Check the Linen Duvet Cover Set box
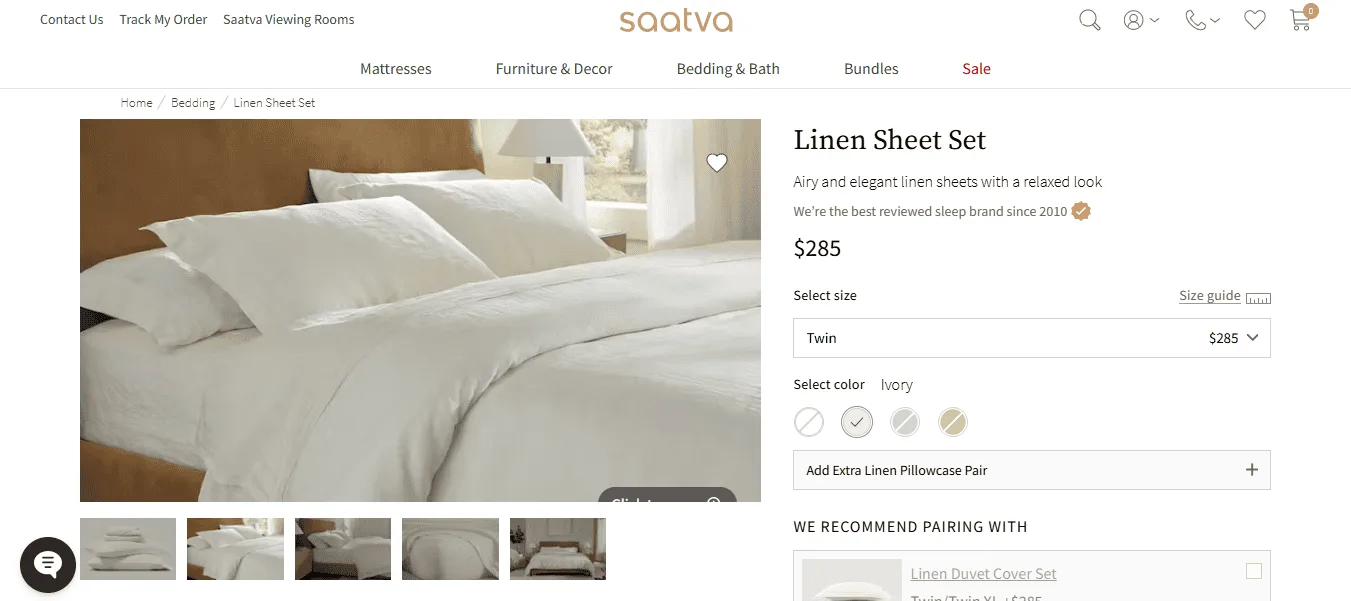The height and width of the screenshot is (601, 1351). tap(1254, 571)
